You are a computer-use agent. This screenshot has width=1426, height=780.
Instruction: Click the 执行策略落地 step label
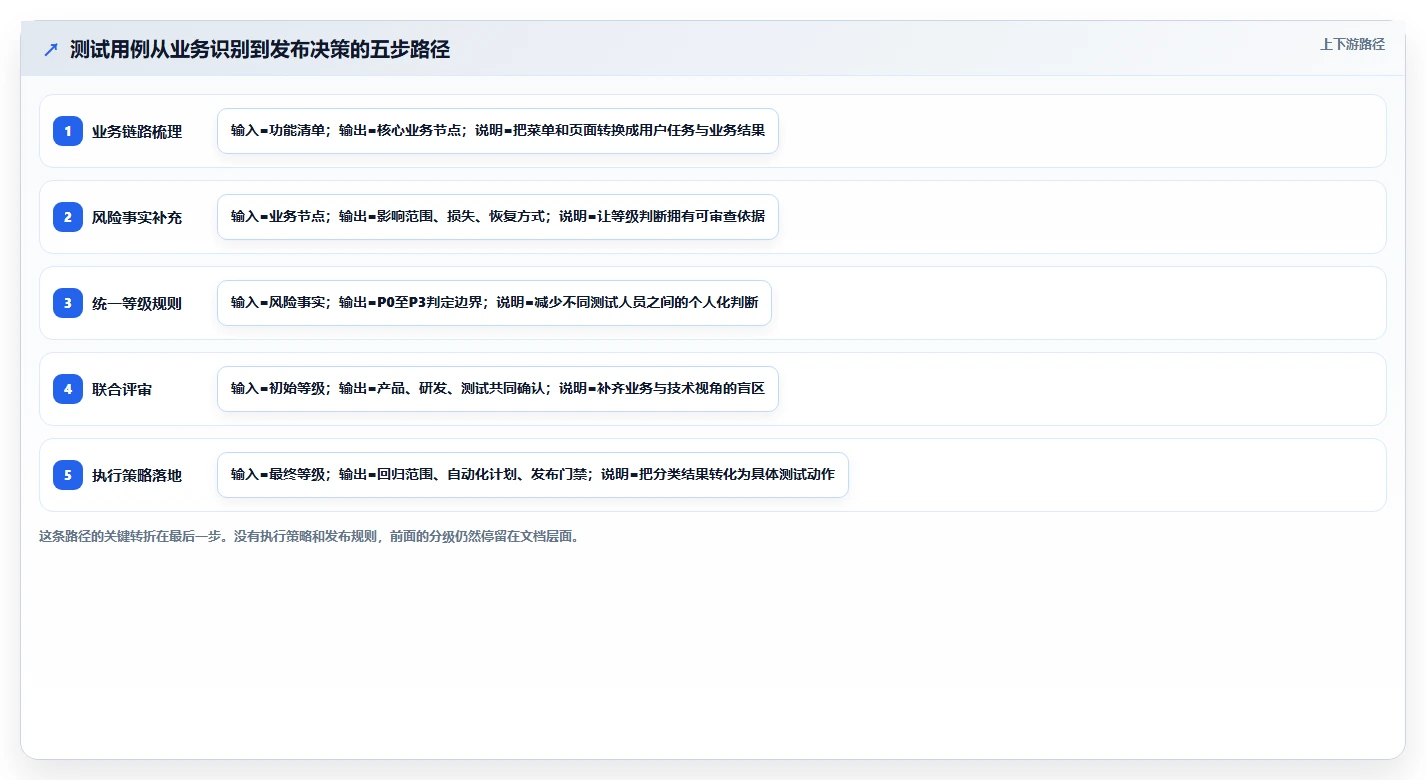pyautogui.click(x=137, y=475)
